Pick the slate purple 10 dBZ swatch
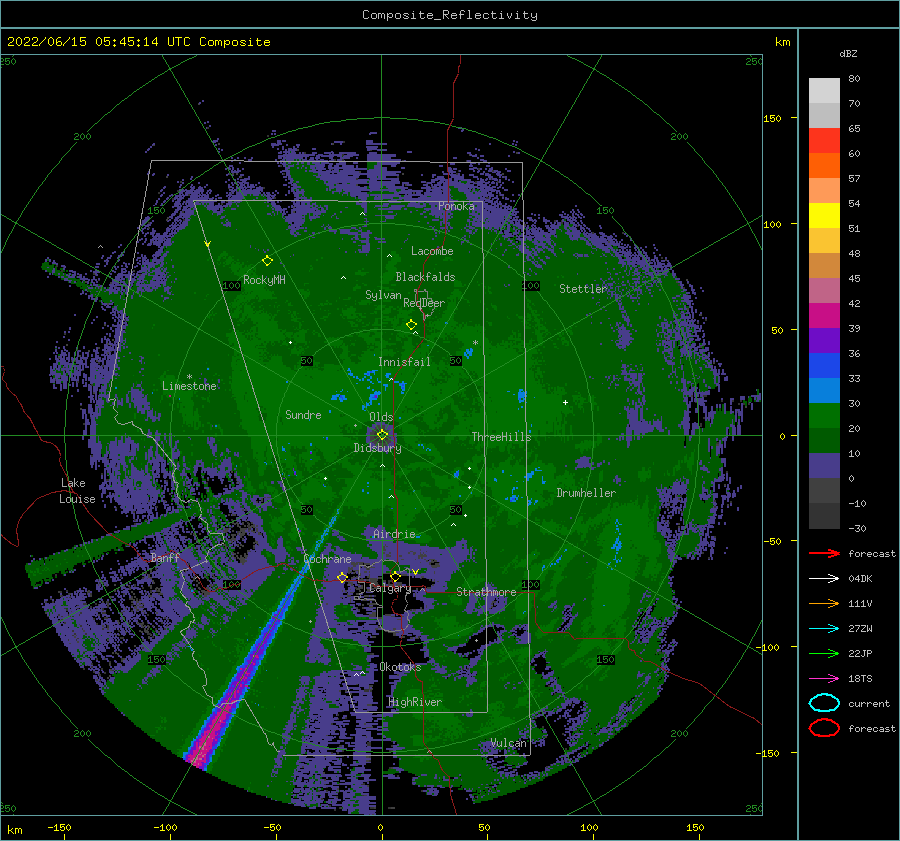Image resolution: width=900 pixels, height=841 pixels. click(x=824, y=466)
